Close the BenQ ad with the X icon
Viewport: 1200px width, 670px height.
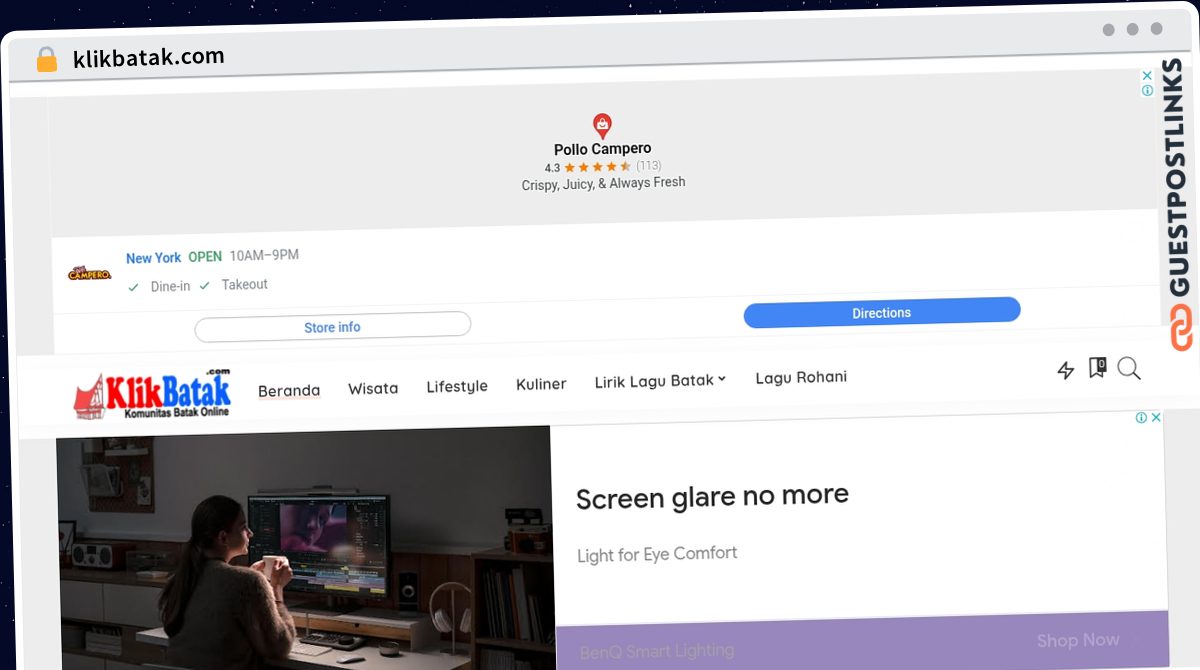click(1156, 418)
